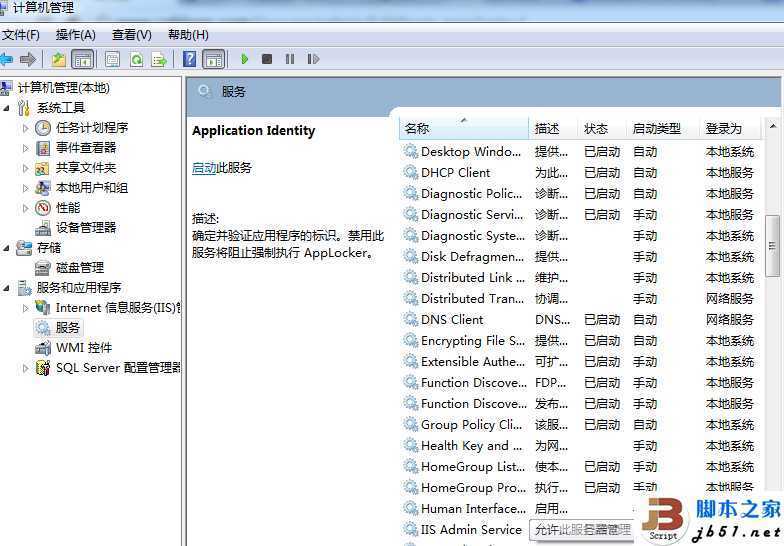This screenshot has height=546, width=784.
Task: Click the services list scrollbar thumb
Action: (x=772, y=246)
